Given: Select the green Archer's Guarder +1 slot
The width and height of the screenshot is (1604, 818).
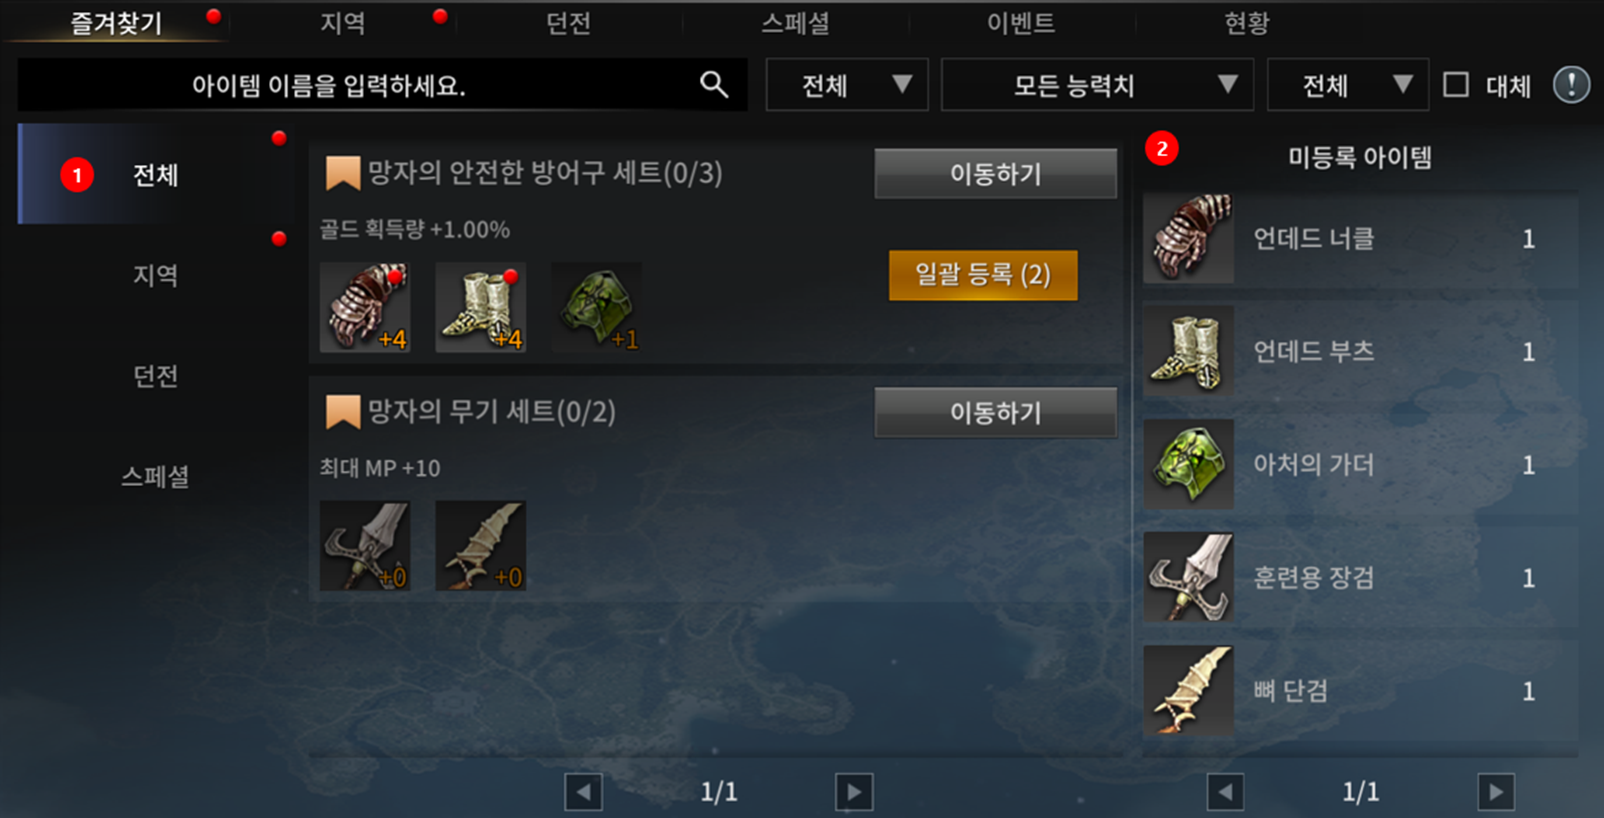Looking at the screenshot, I should 597,308.
